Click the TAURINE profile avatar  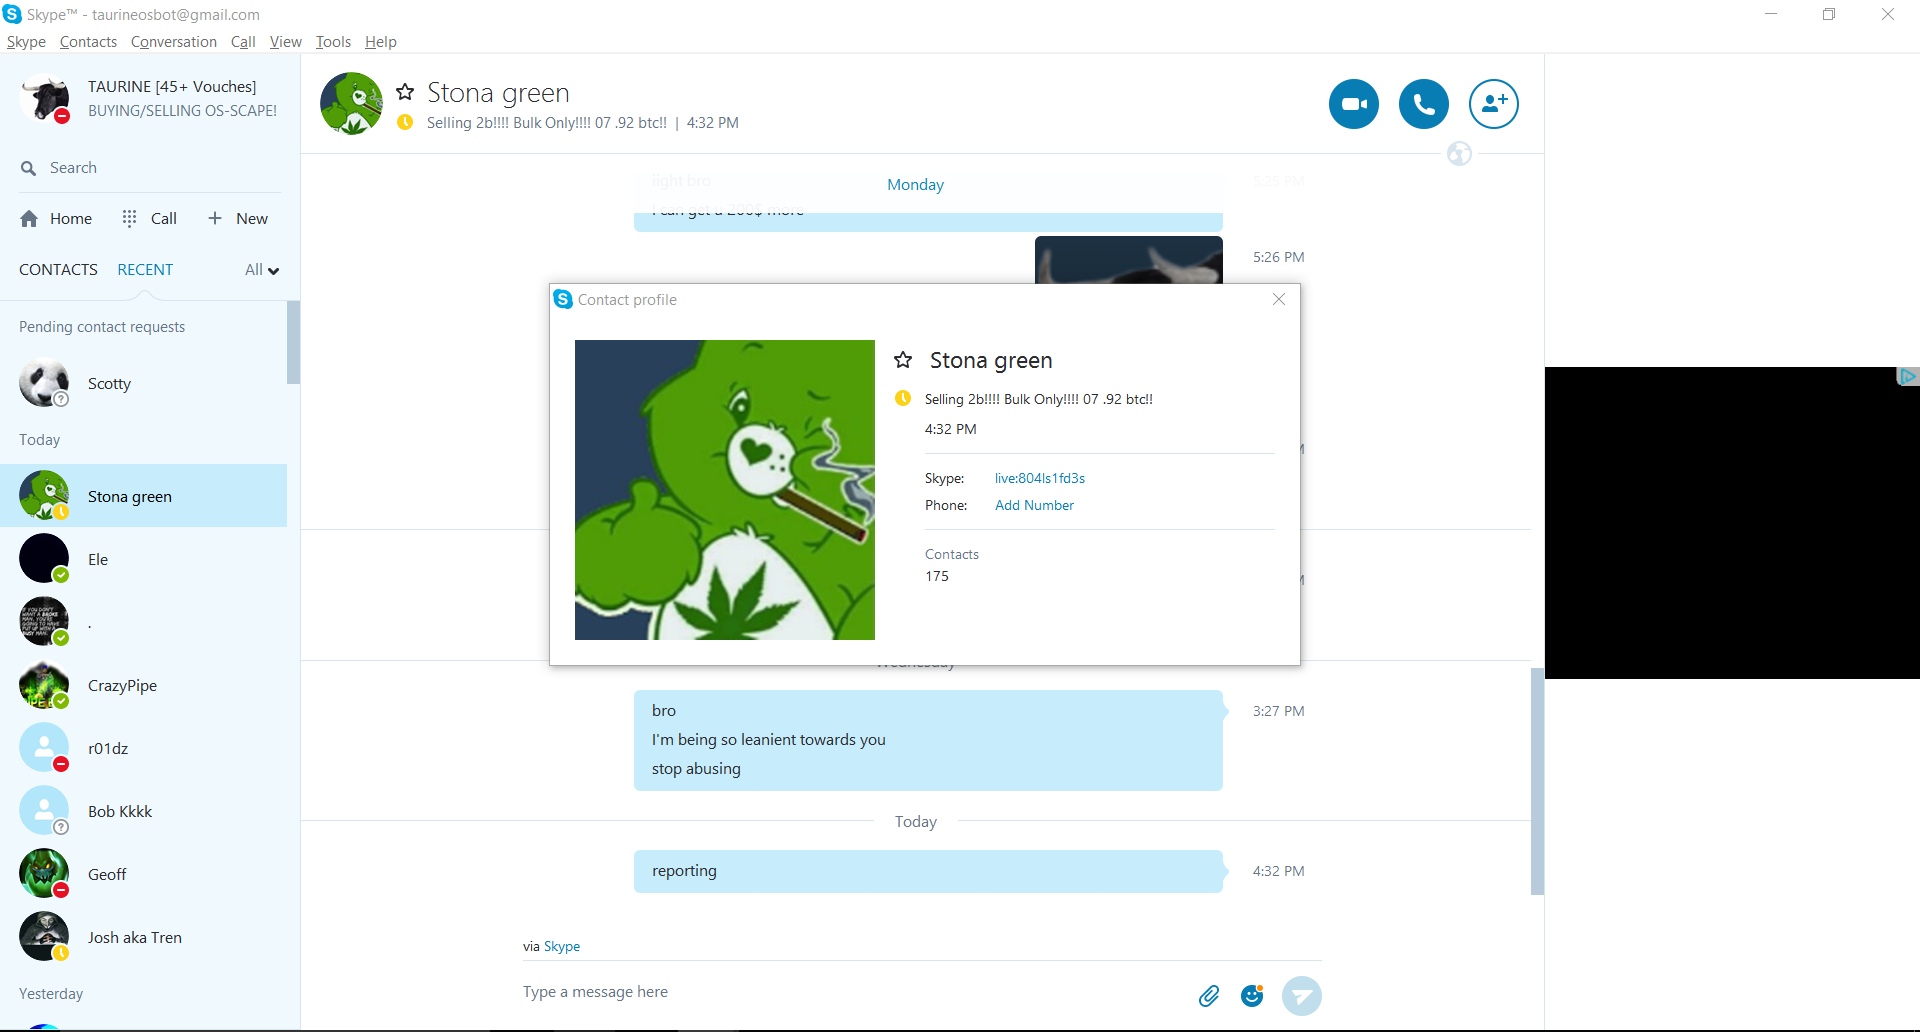point(45,98)
